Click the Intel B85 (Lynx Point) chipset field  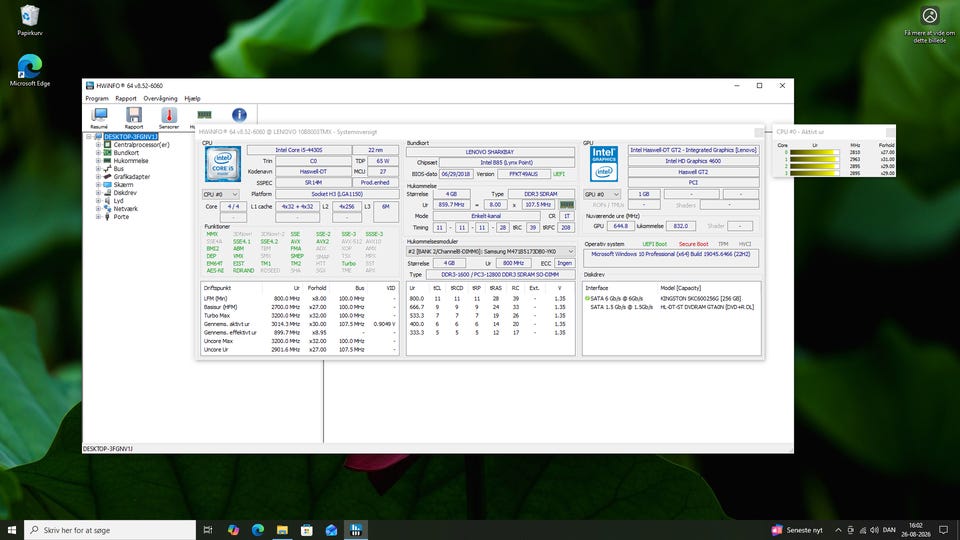[506, 162]
